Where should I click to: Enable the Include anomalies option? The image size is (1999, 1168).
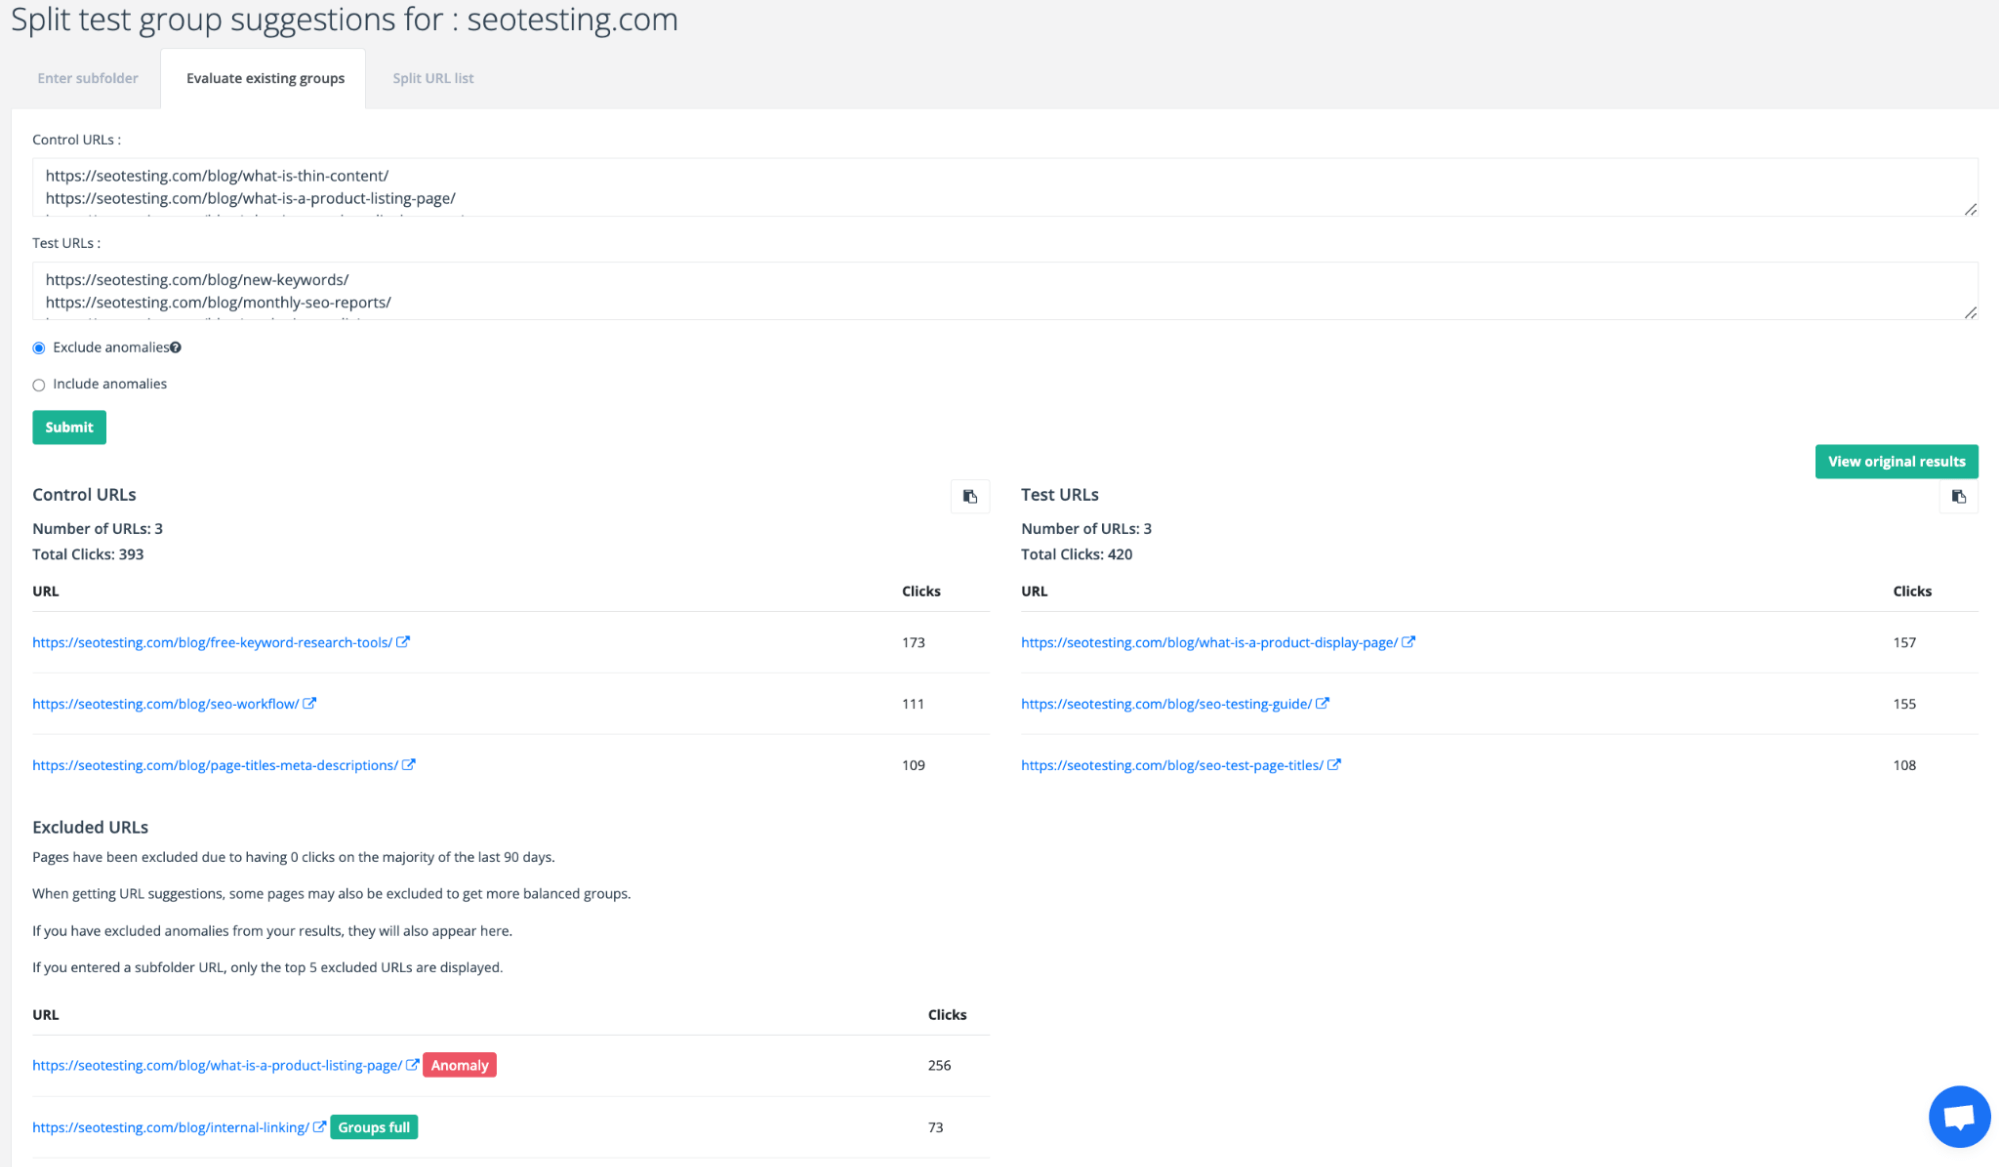pyautogui.click(x=38, y=384)
